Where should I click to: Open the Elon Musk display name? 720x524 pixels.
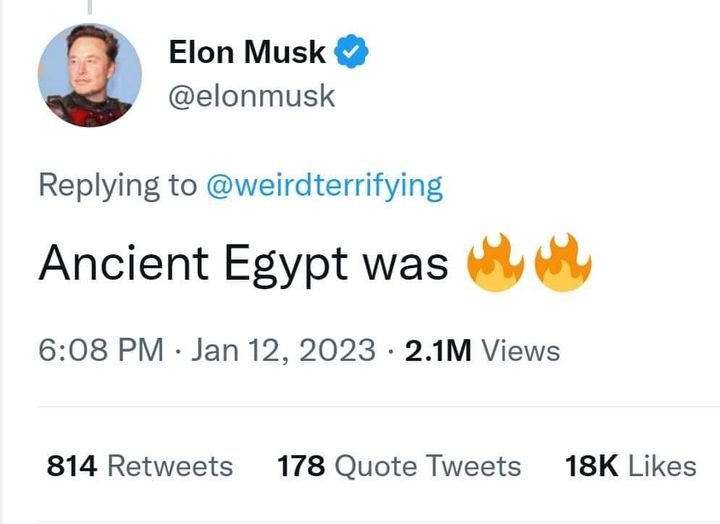pos(247,52)
